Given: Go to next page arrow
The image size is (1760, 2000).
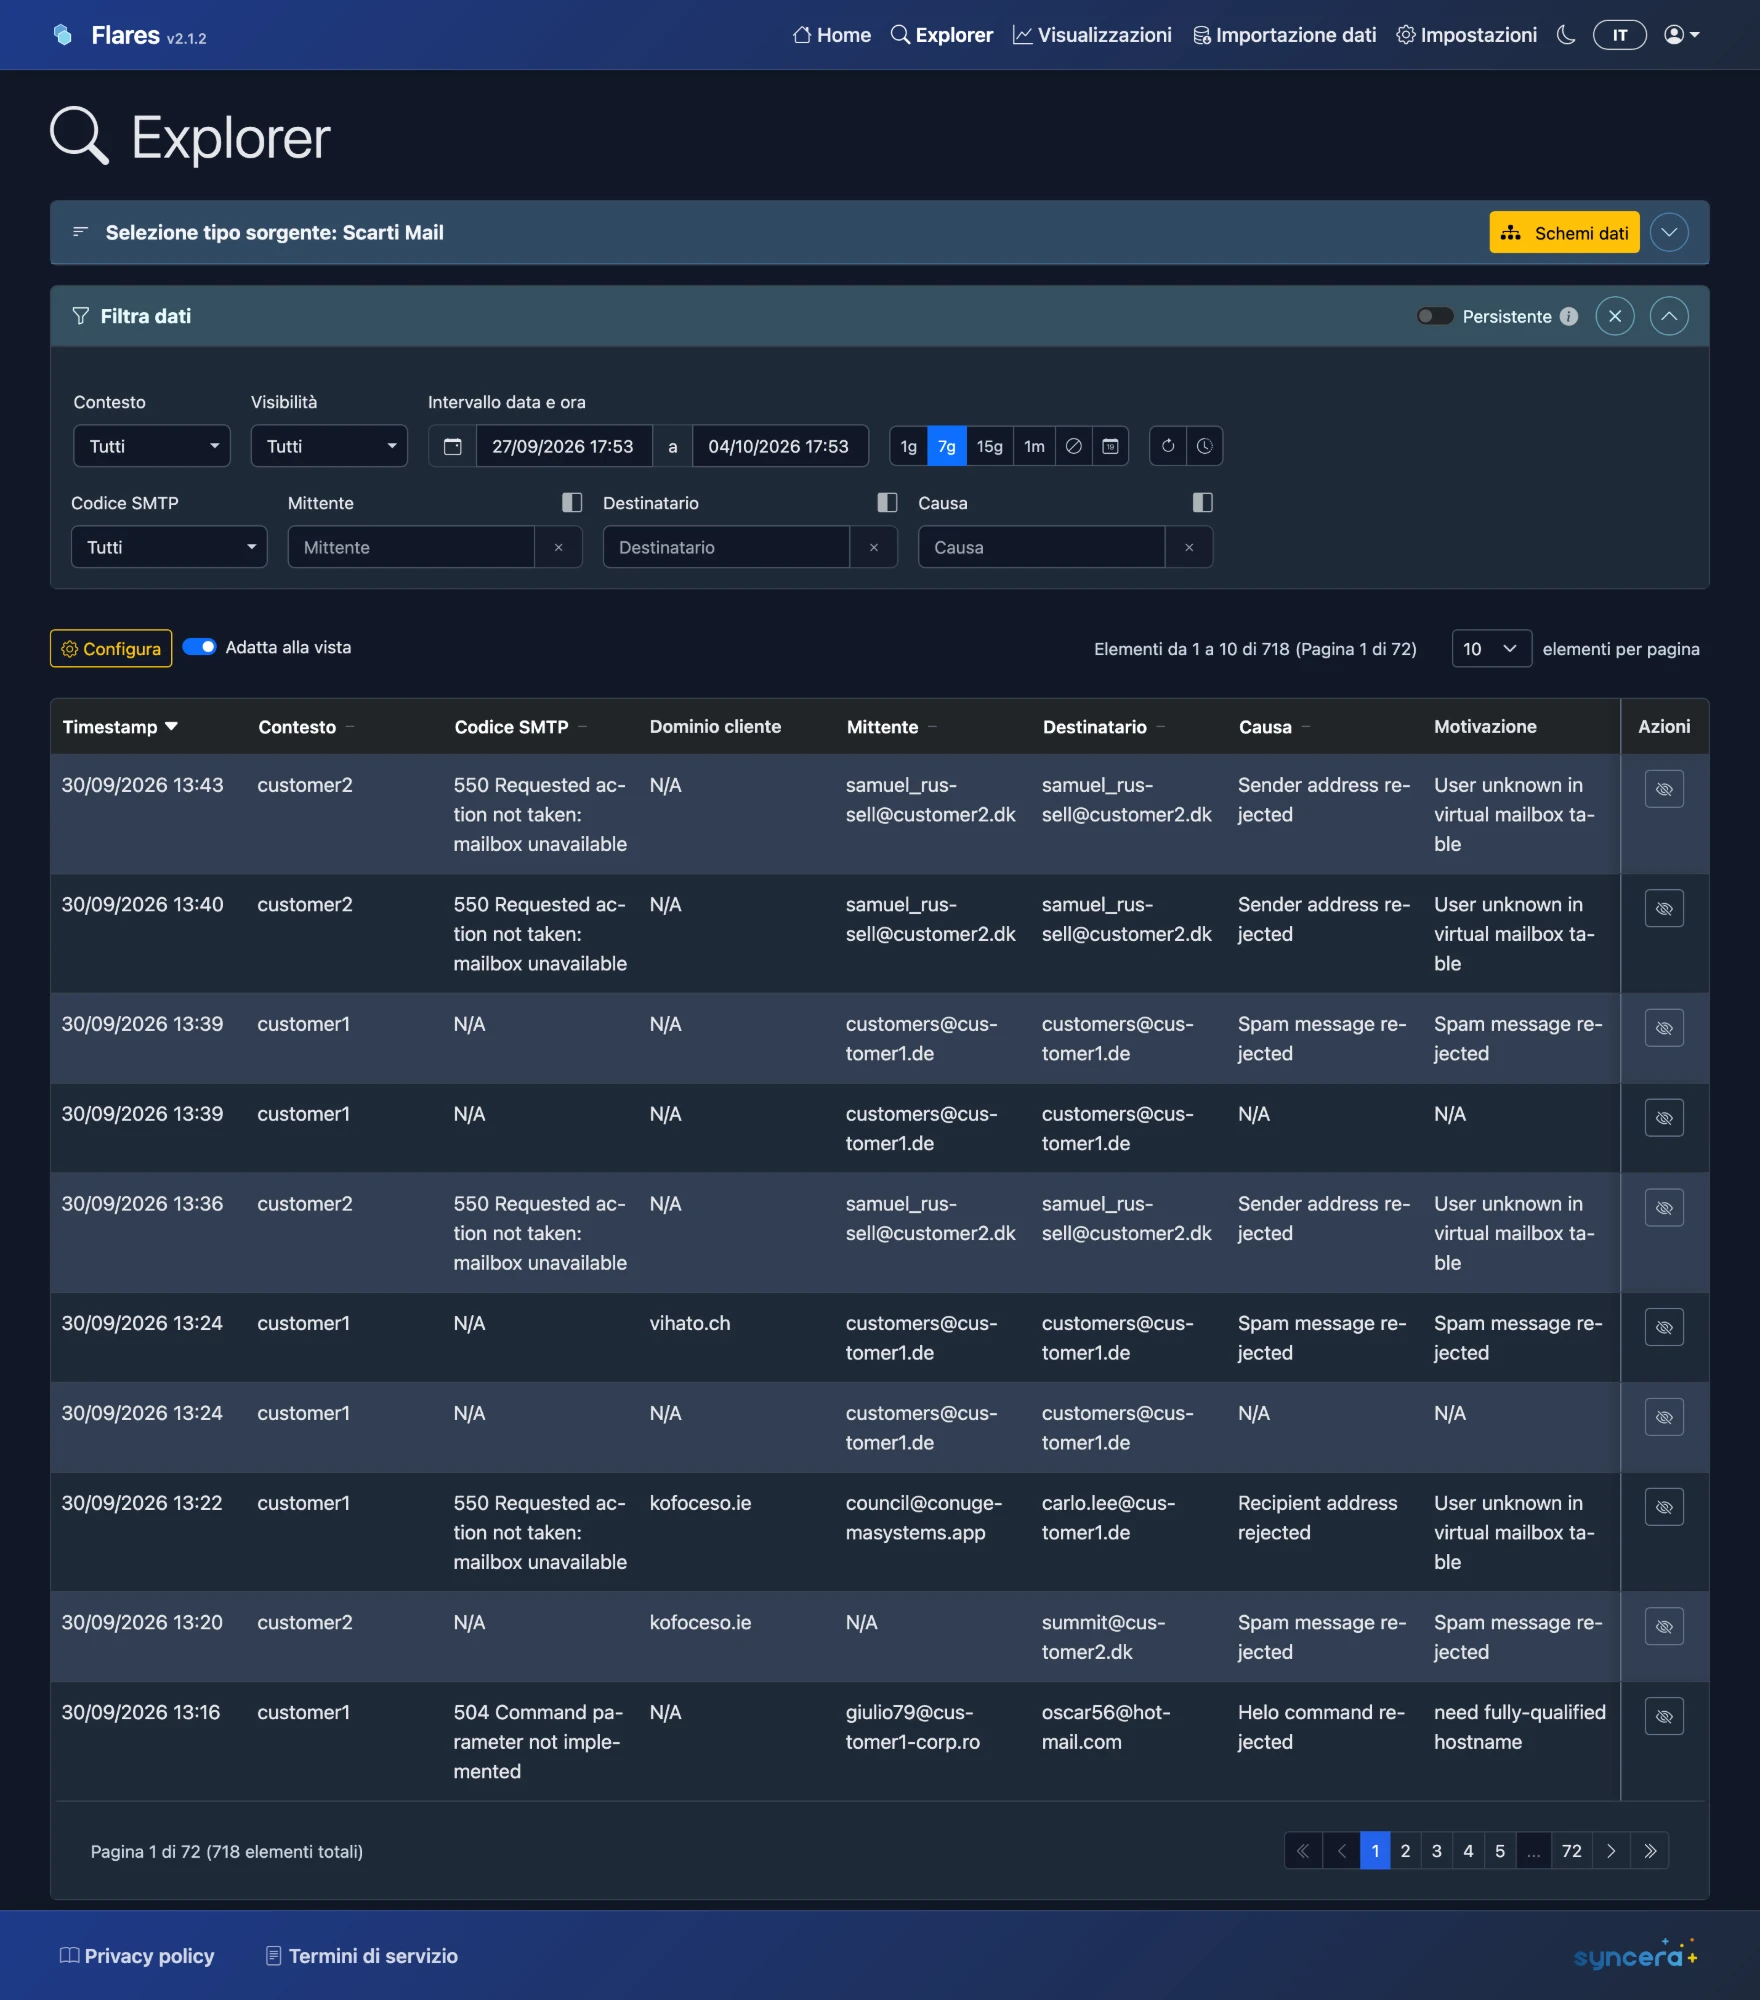Looking at the screenshot, I should click(x=1611, y=1851).
